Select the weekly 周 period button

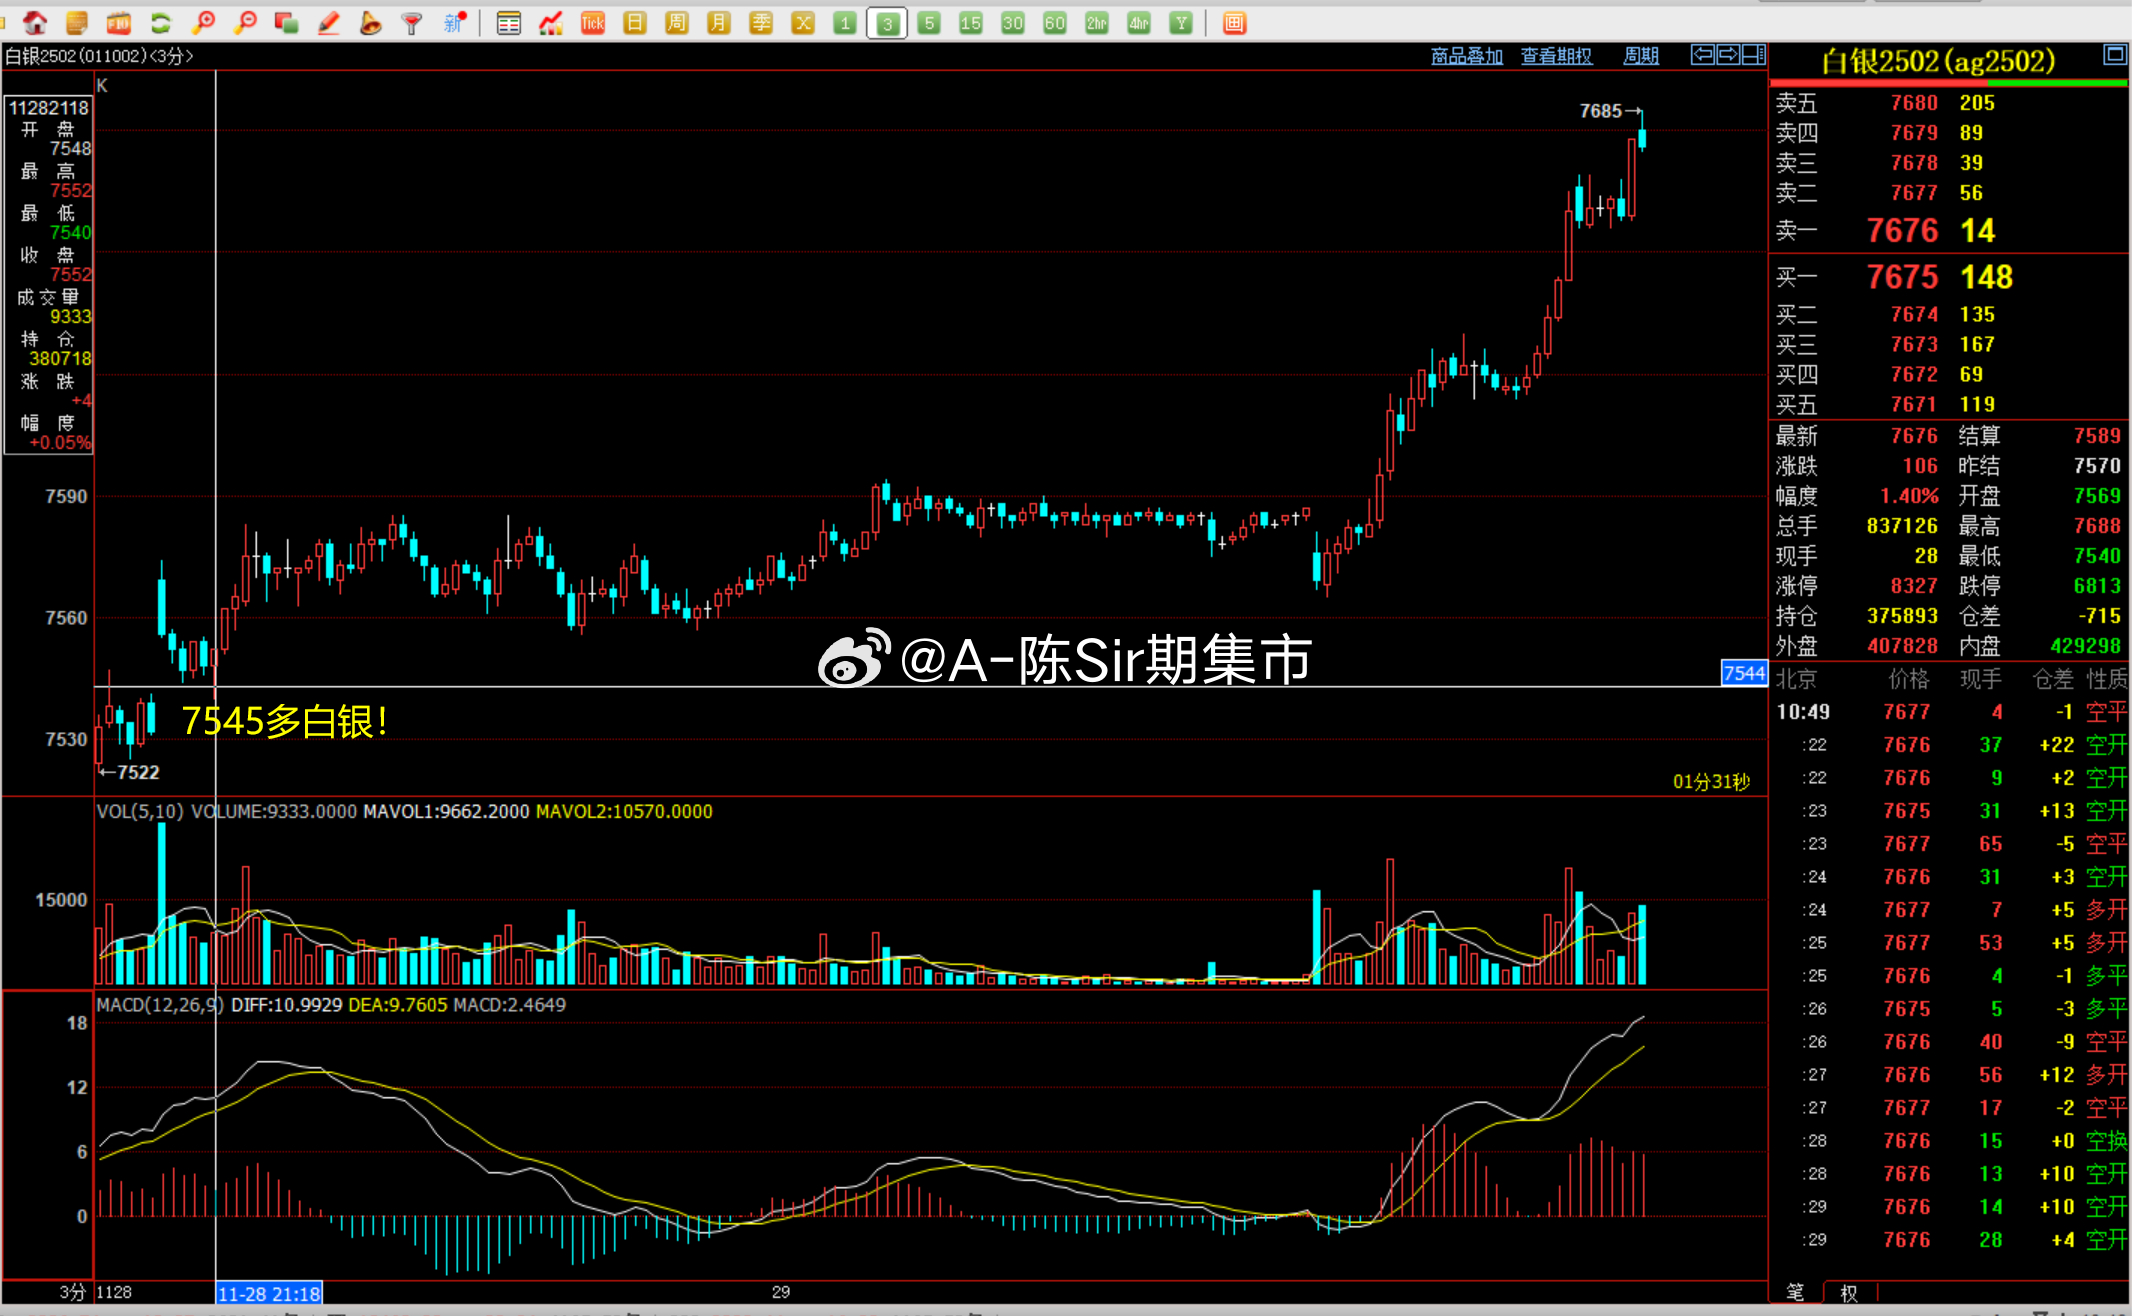[x=677, y=23]
